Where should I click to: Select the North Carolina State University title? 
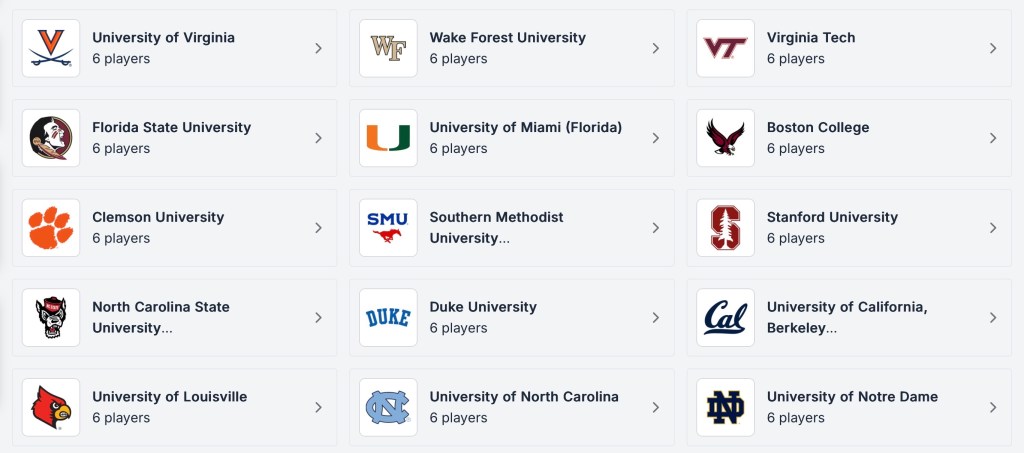pyautogui.click(x=160, y=307)
